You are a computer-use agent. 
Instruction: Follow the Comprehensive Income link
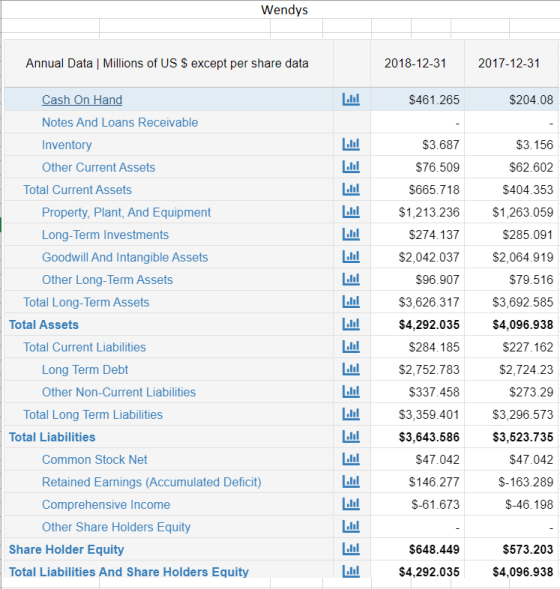point(106,504)
